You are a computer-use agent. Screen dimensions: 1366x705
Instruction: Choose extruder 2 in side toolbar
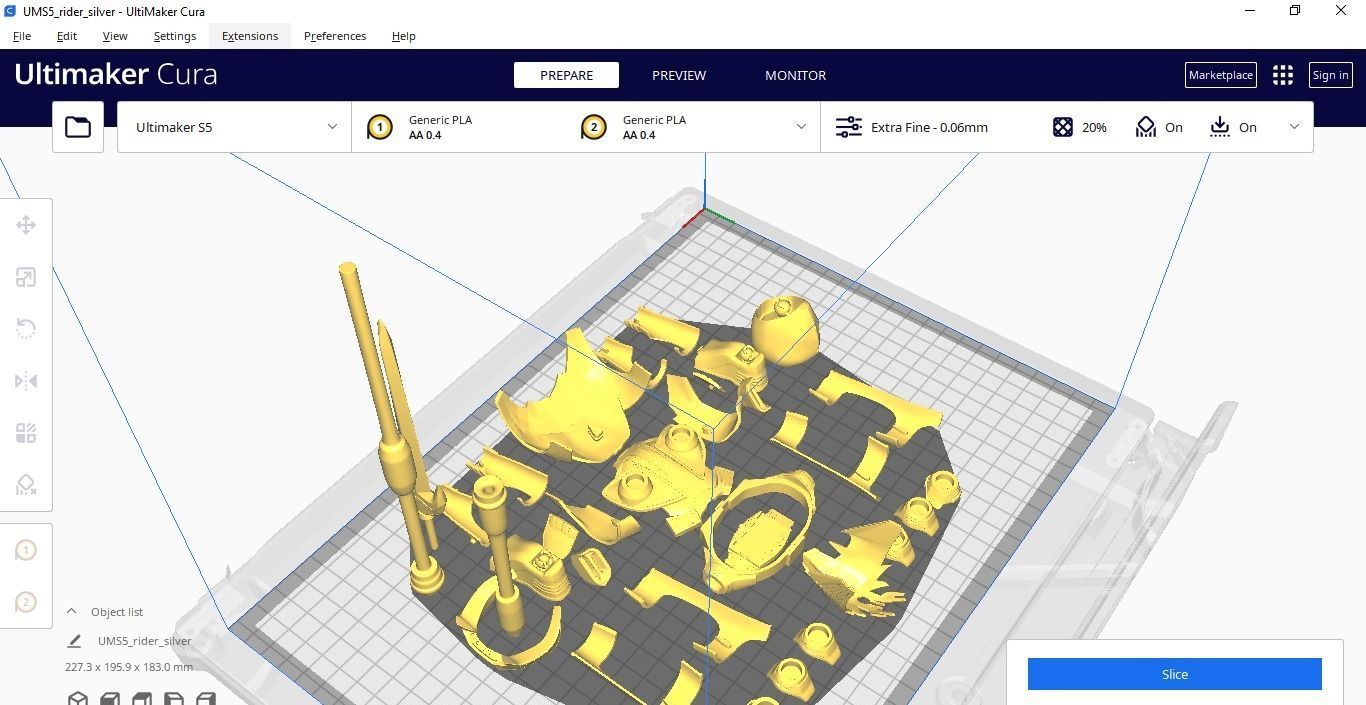coord(26,602)
